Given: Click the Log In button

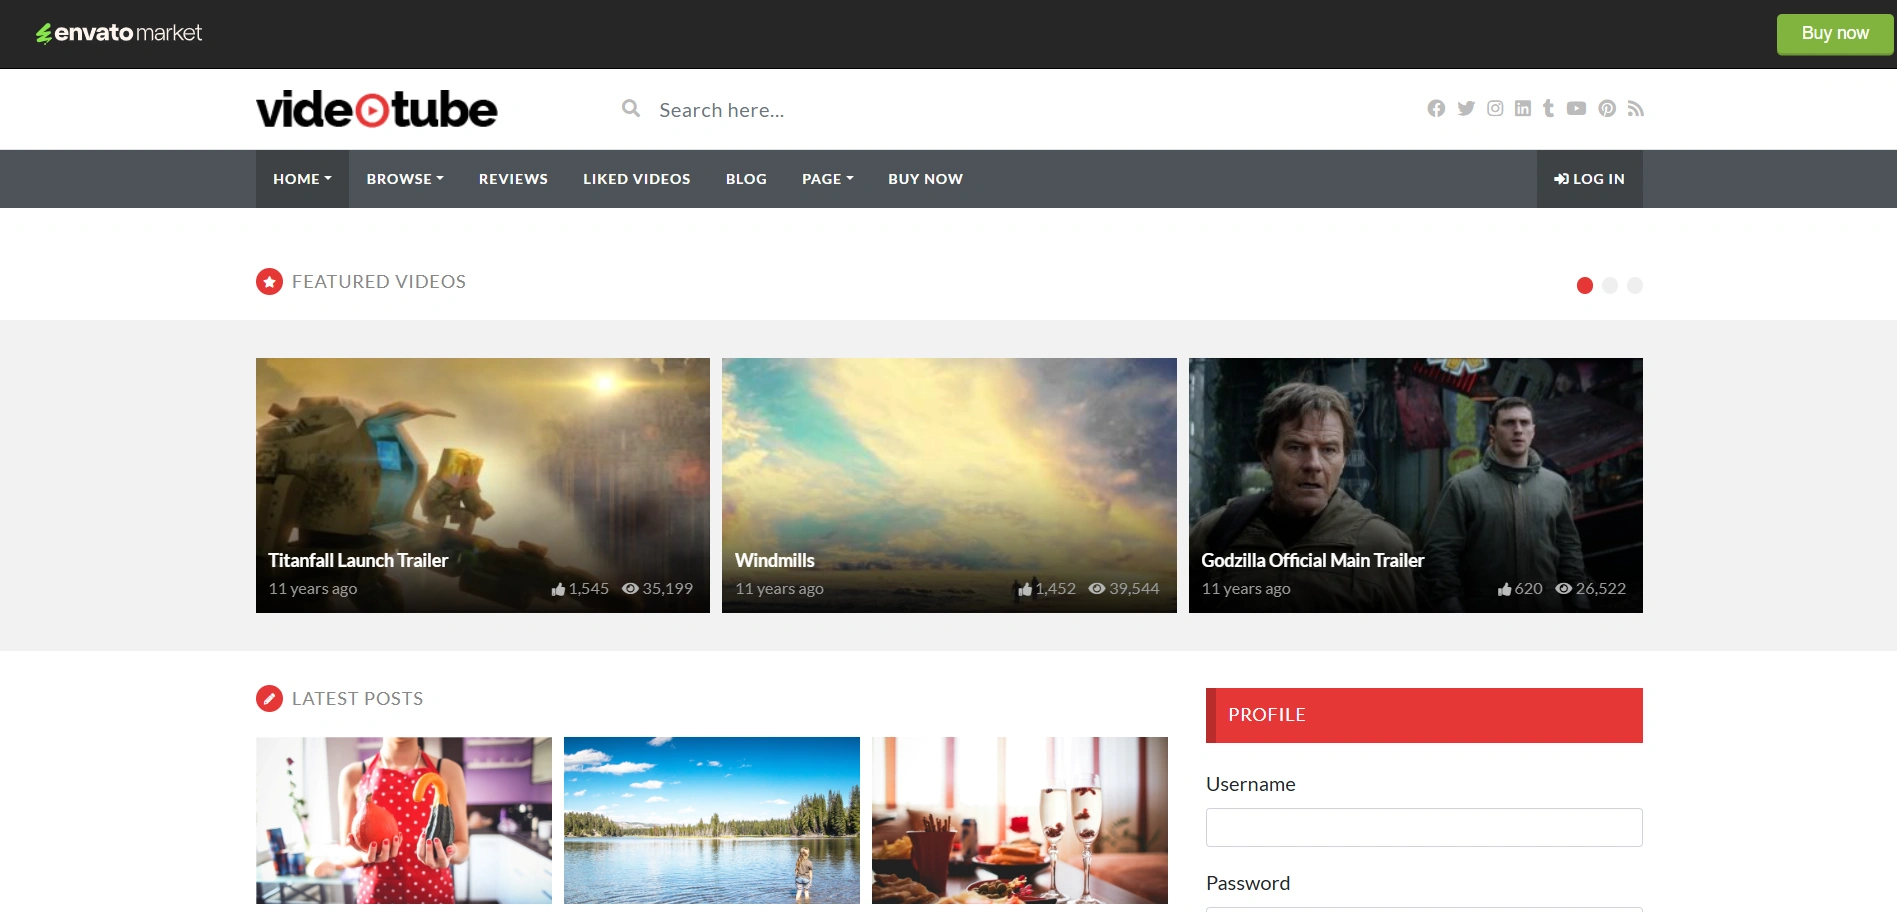Looking at the screenshot, I should (1590, 179).
